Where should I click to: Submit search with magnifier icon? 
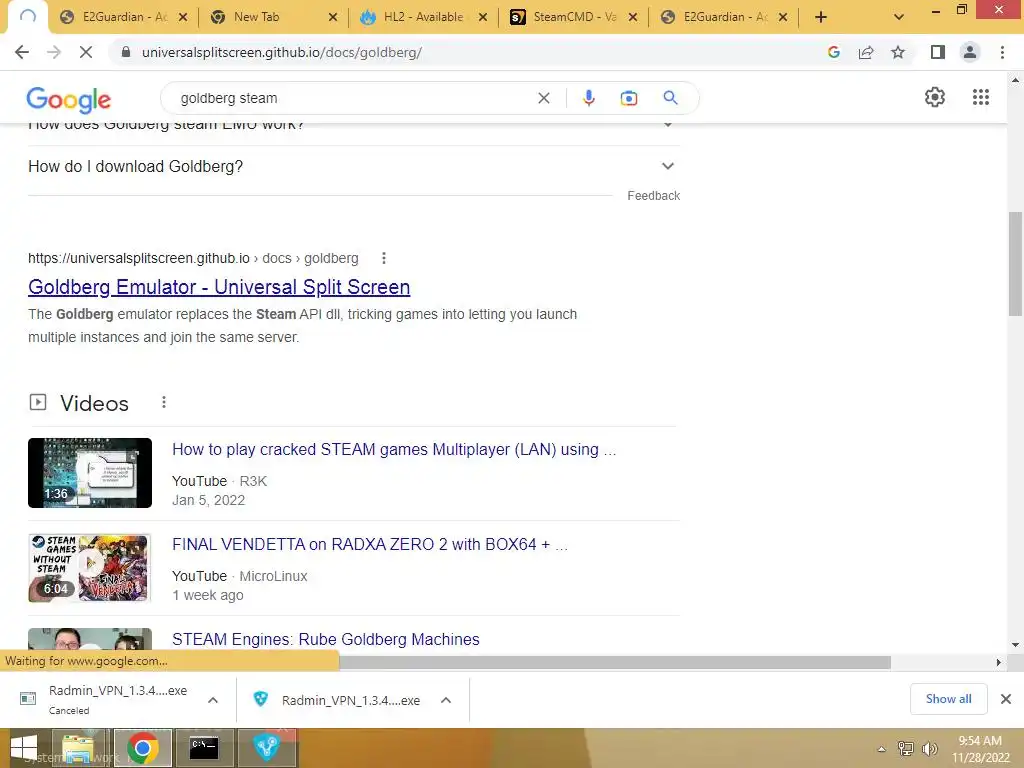click(x=670, y=98)
